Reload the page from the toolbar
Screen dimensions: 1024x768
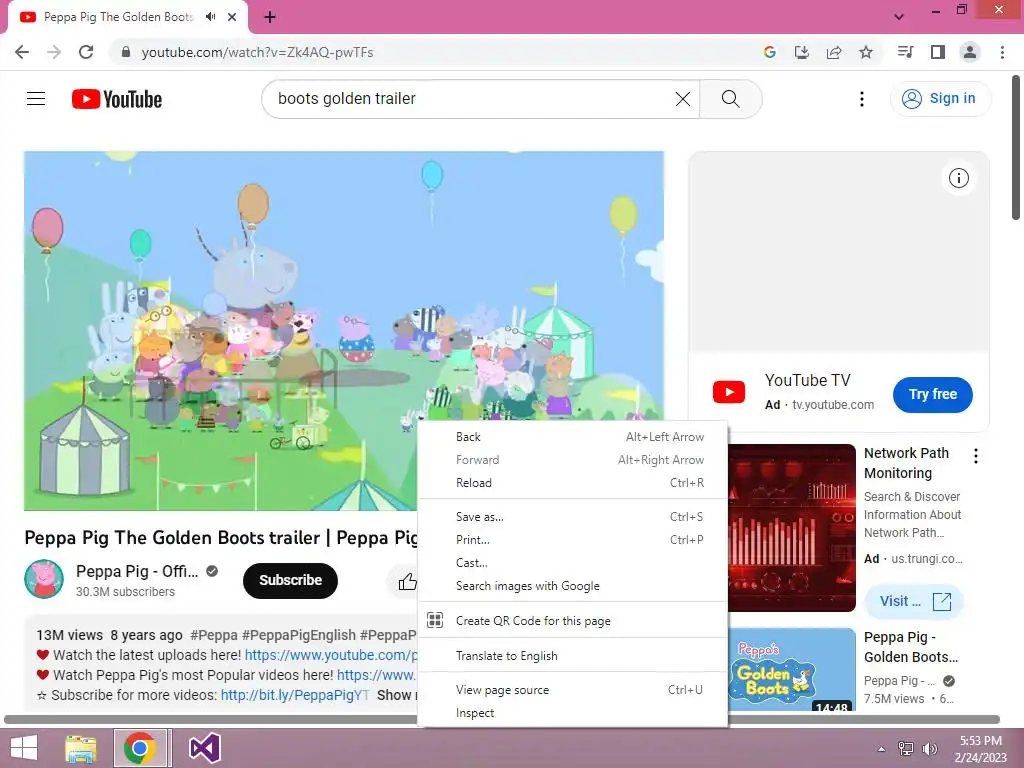[86, 52]
